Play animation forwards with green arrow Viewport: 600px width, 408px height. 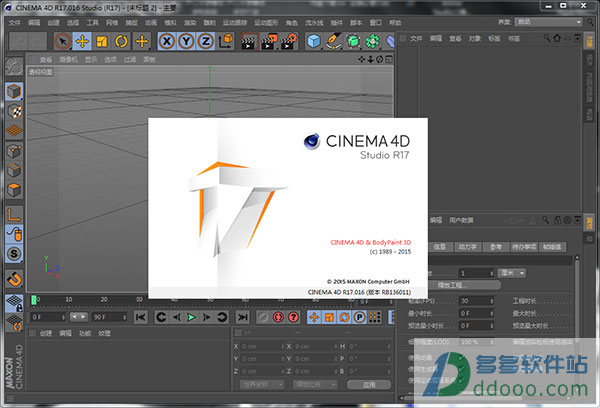point(191,317)
